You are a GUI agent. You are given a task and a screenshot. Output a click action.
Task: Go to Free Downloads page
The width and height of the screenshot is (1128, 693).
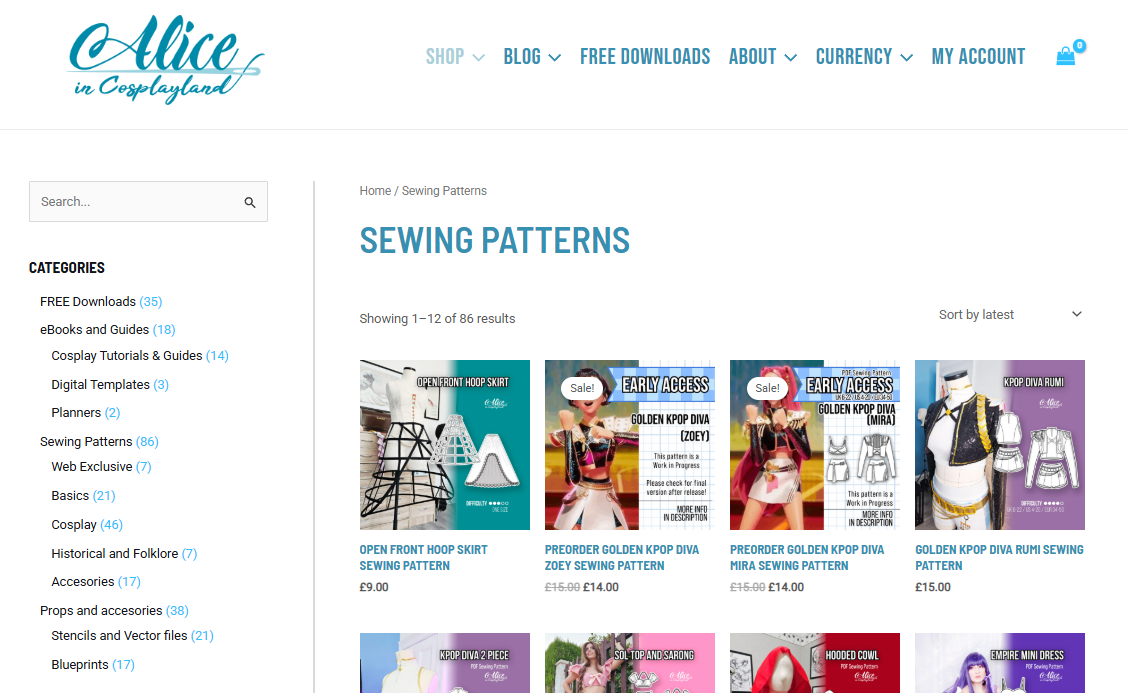click(645, 57)
